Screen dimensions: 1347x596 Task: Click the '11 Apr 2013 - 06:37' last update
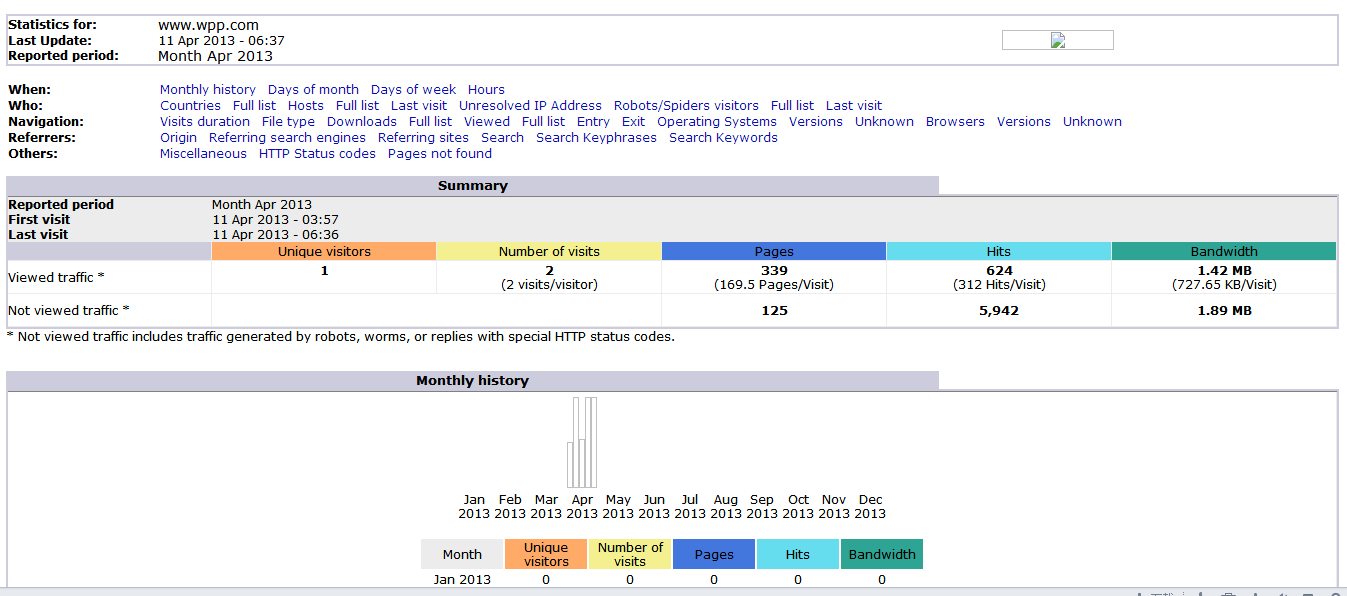222,41
